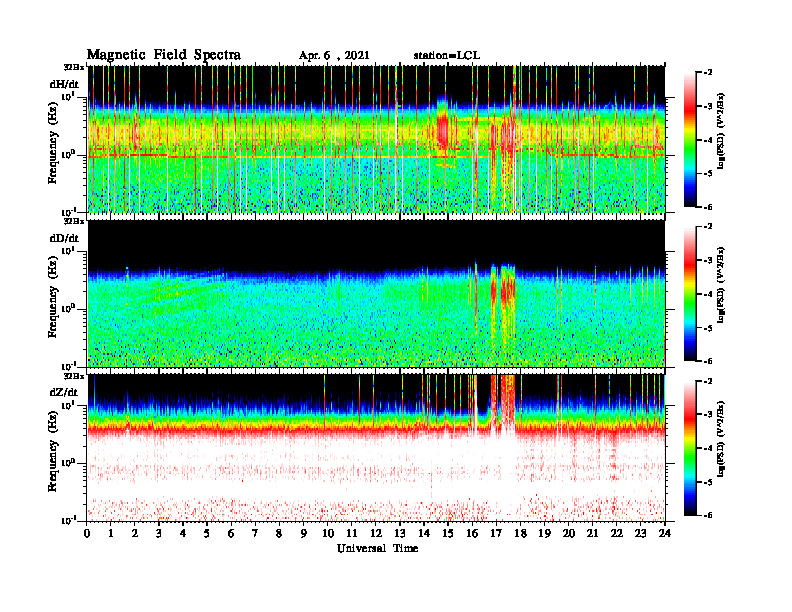
Task: Click hour 22 on the Universal Time axis
Action: (x=617, y=533)
